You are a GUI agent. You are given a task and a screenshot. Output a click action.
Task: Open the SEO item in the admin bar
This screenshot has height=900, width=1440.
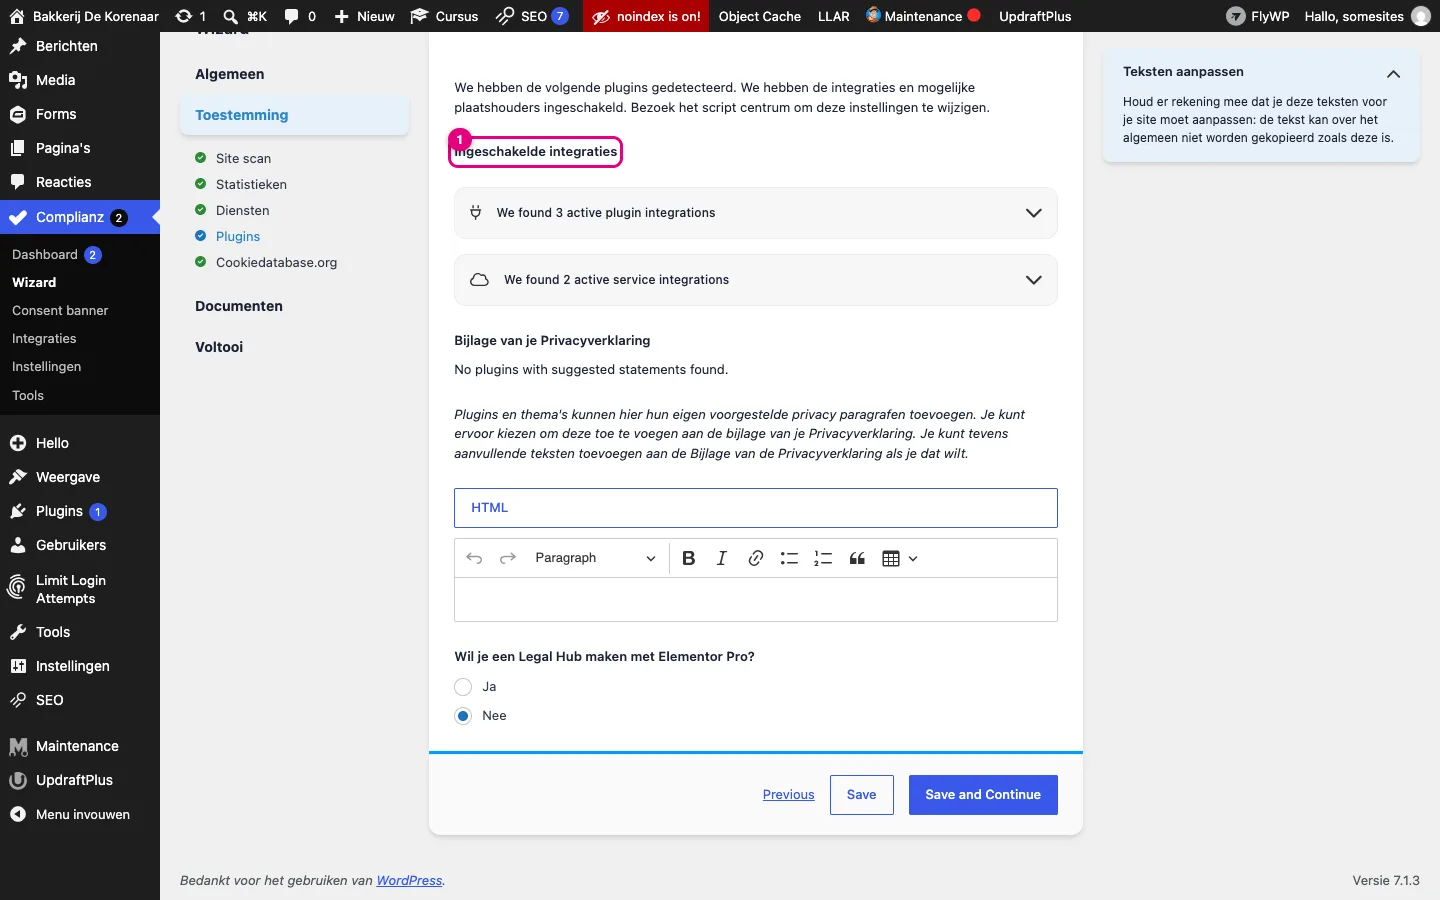[533, 16]
